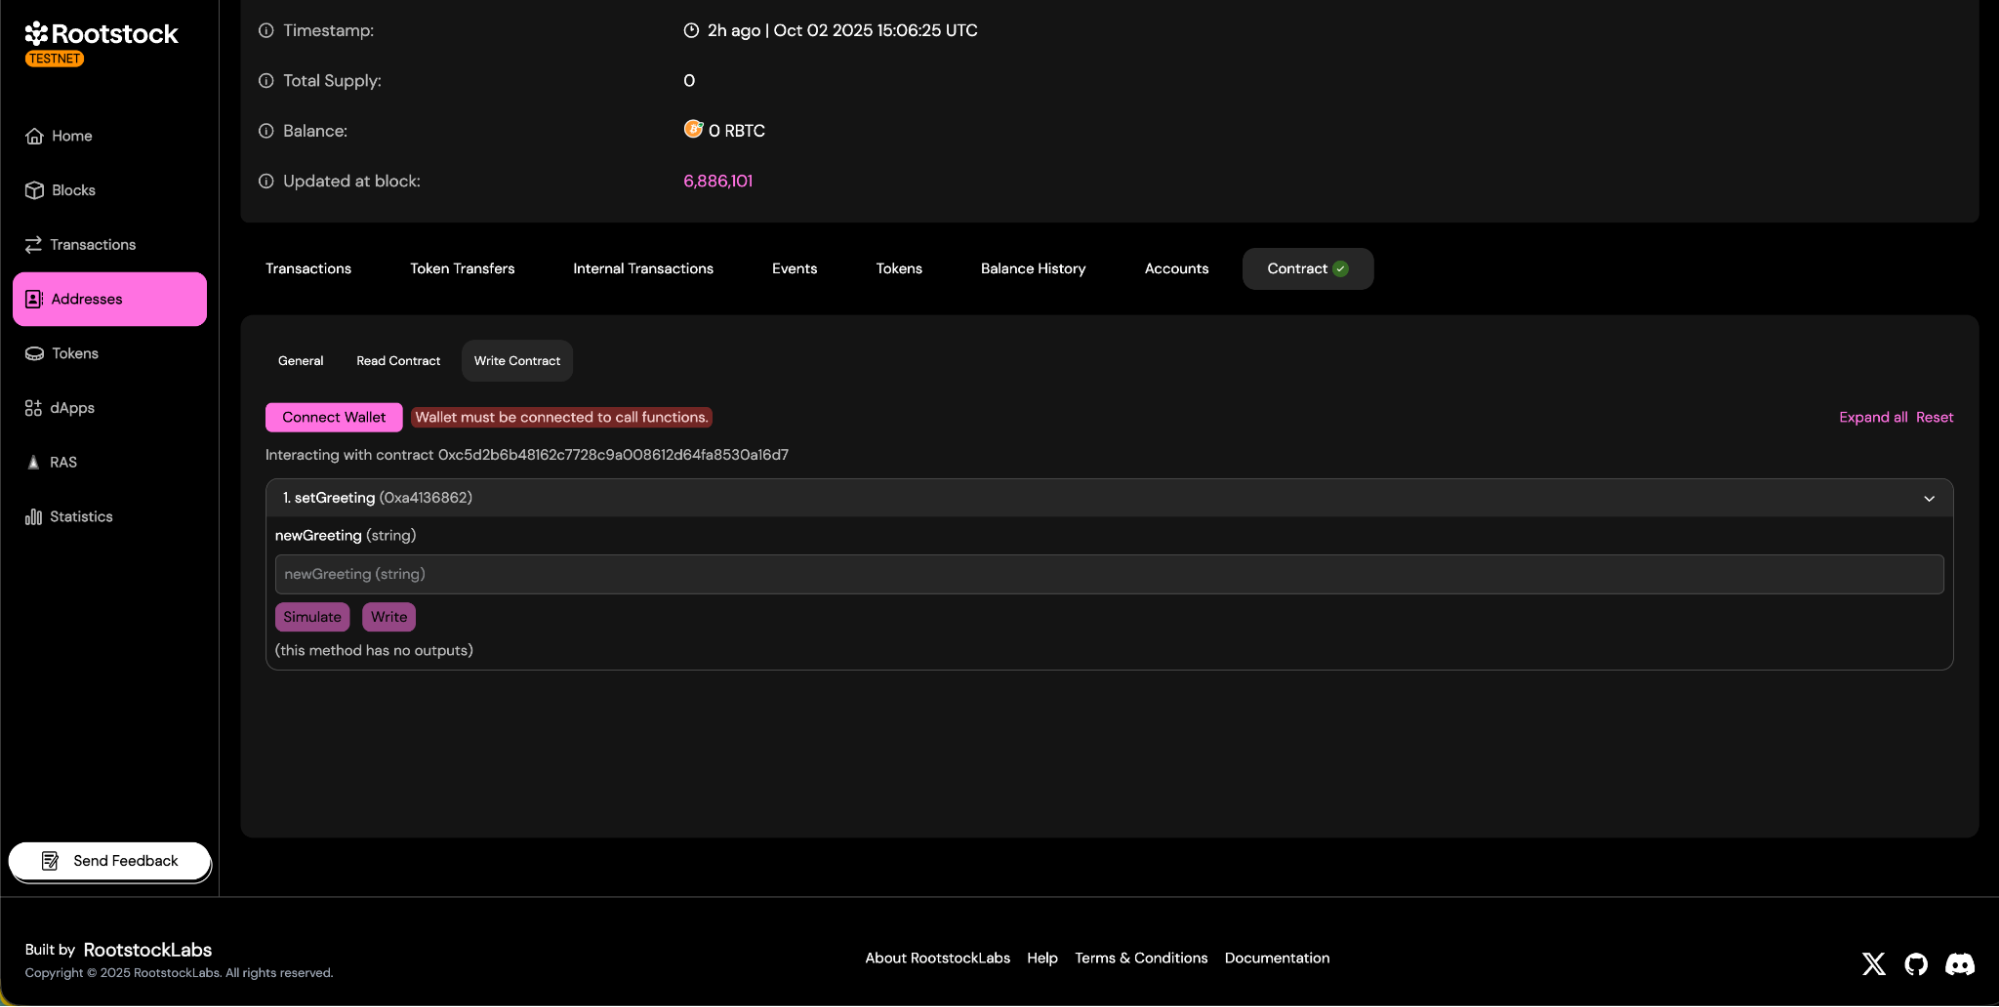Click the Send Feedback button
The width and height of the screenshot is (1999, 1007).
click(x=110, y=861)
